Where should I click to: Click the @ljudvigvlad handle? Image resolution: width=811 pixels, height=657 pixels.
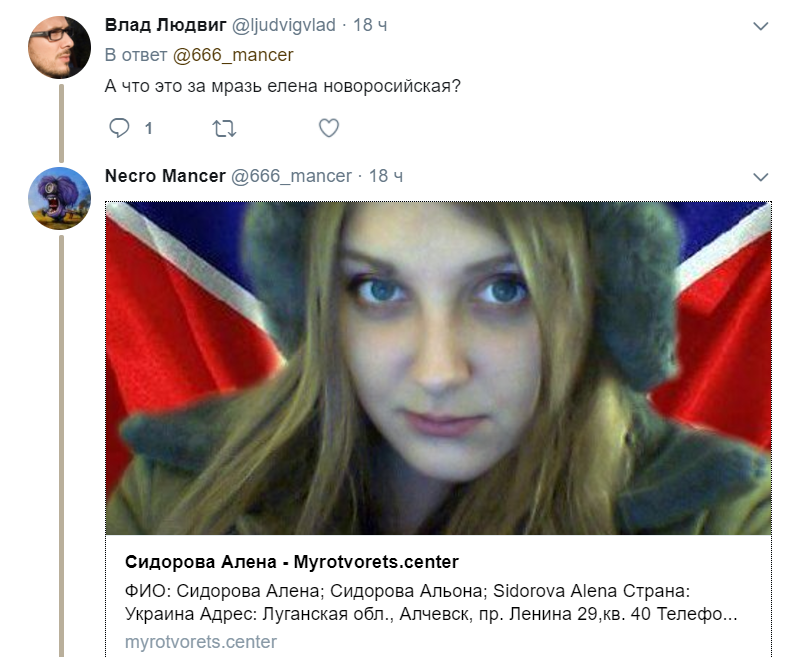pyautogui.click(x=283, y=25)
